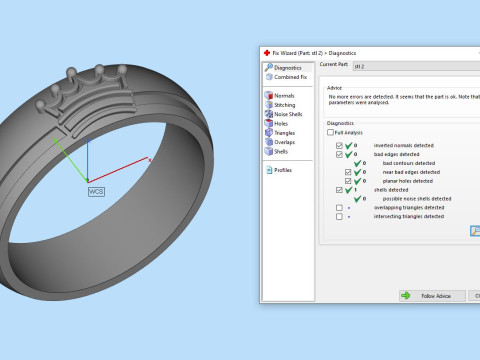Screen dimensions: 480x360
Task: Click the update diagnostics magnifier icon
Action: (475, 231)
